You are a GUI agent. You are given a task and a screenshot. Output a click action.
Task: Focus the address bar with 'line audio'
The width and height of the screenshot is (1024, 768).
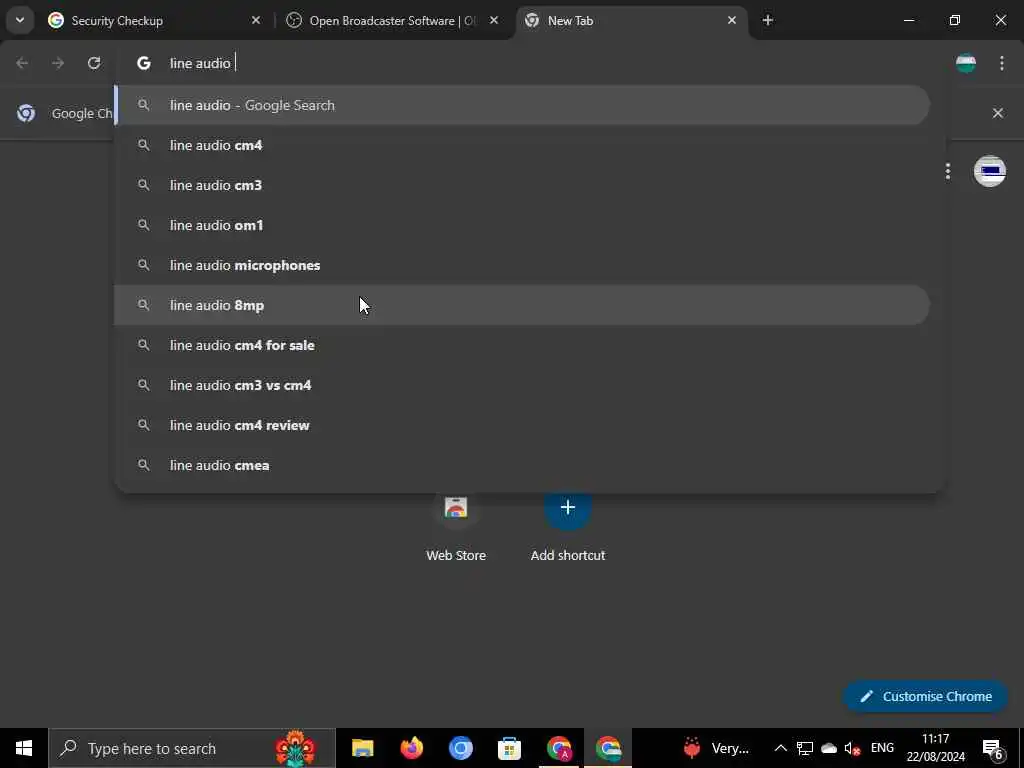tap(530, 63)
